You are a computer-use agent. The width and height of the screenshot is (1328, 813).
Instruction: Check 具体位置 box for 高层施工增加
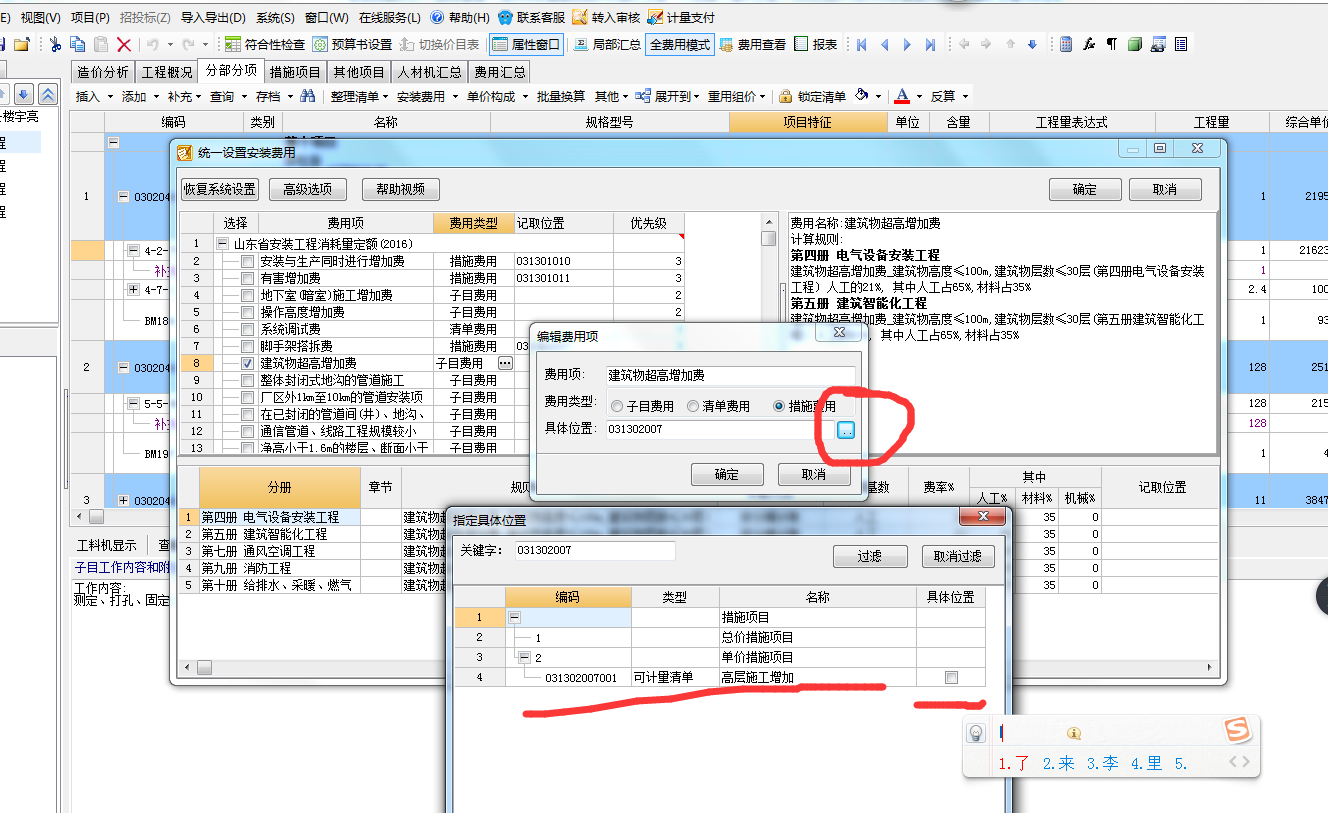pyautogui.click(x=951, y=677)
